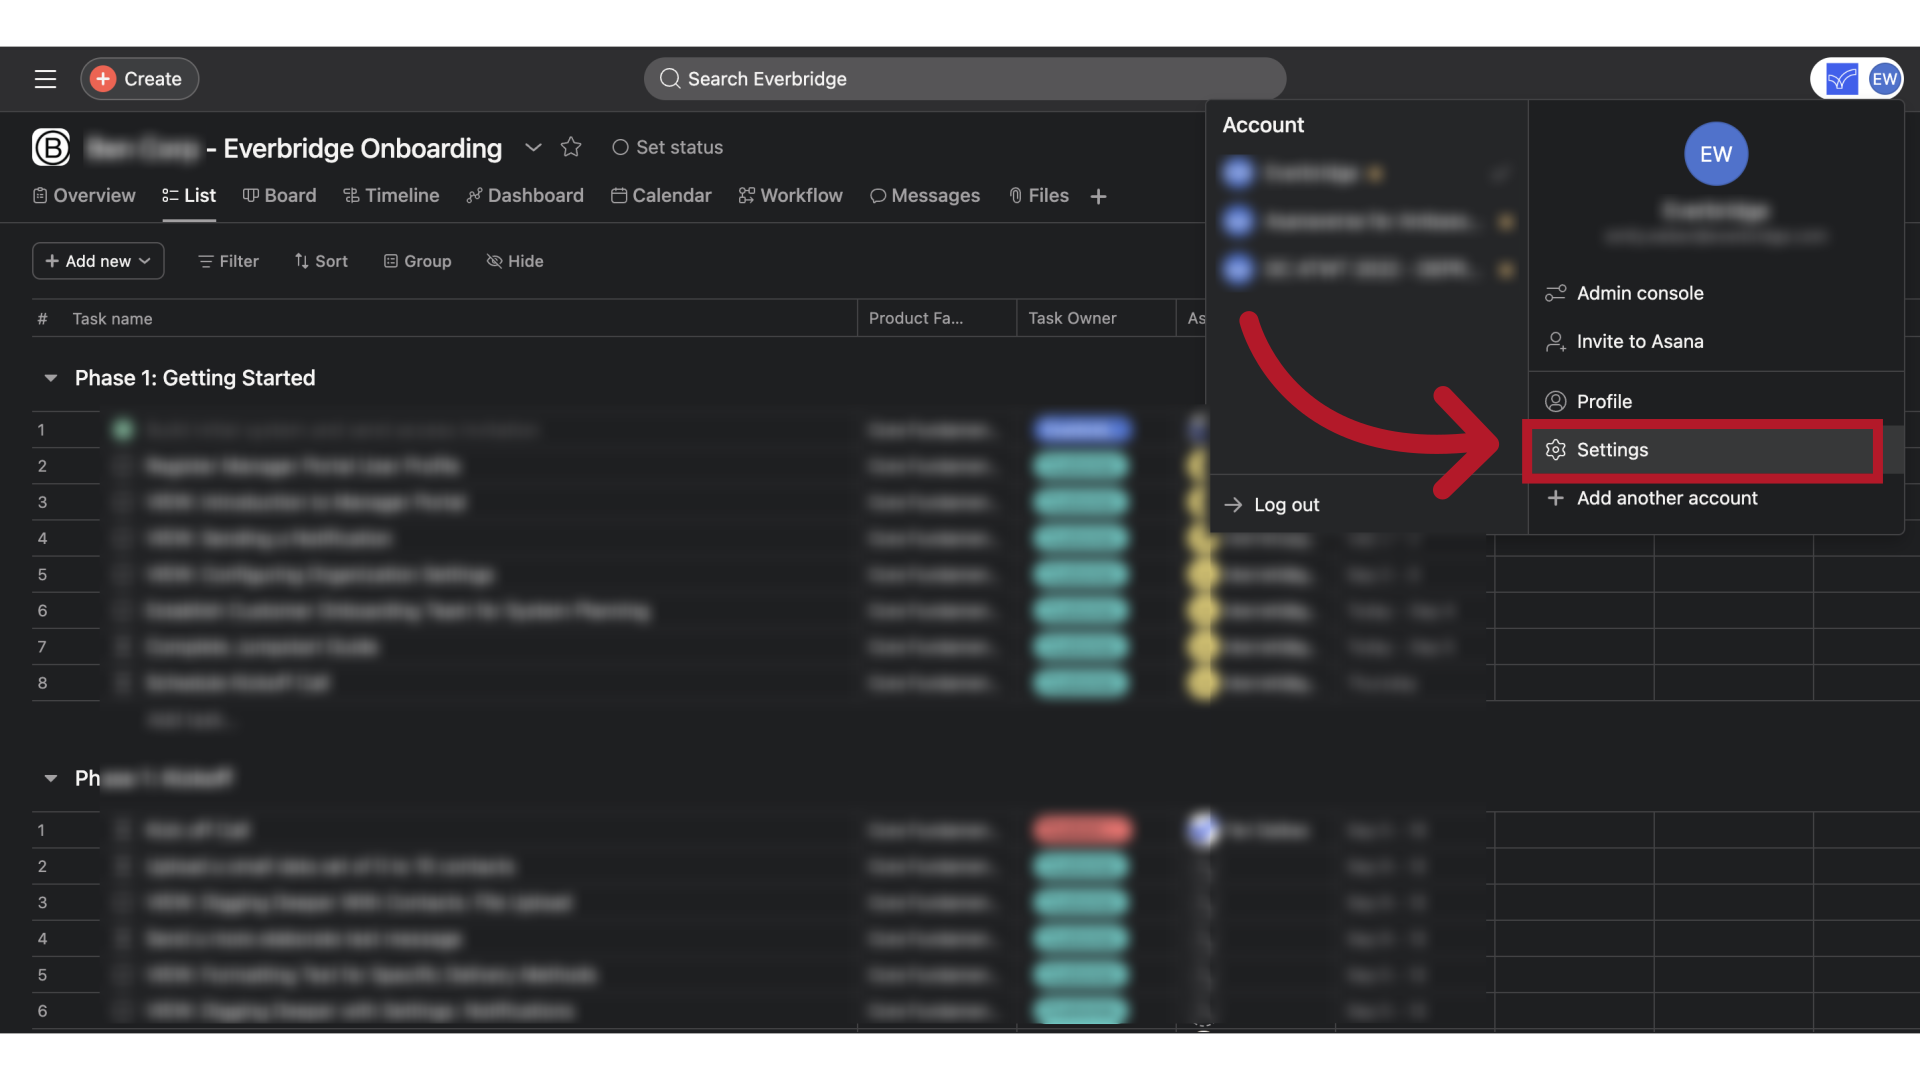Click the Sort button
Screen dimensions: 1920x1080
[x=321, y=261]
